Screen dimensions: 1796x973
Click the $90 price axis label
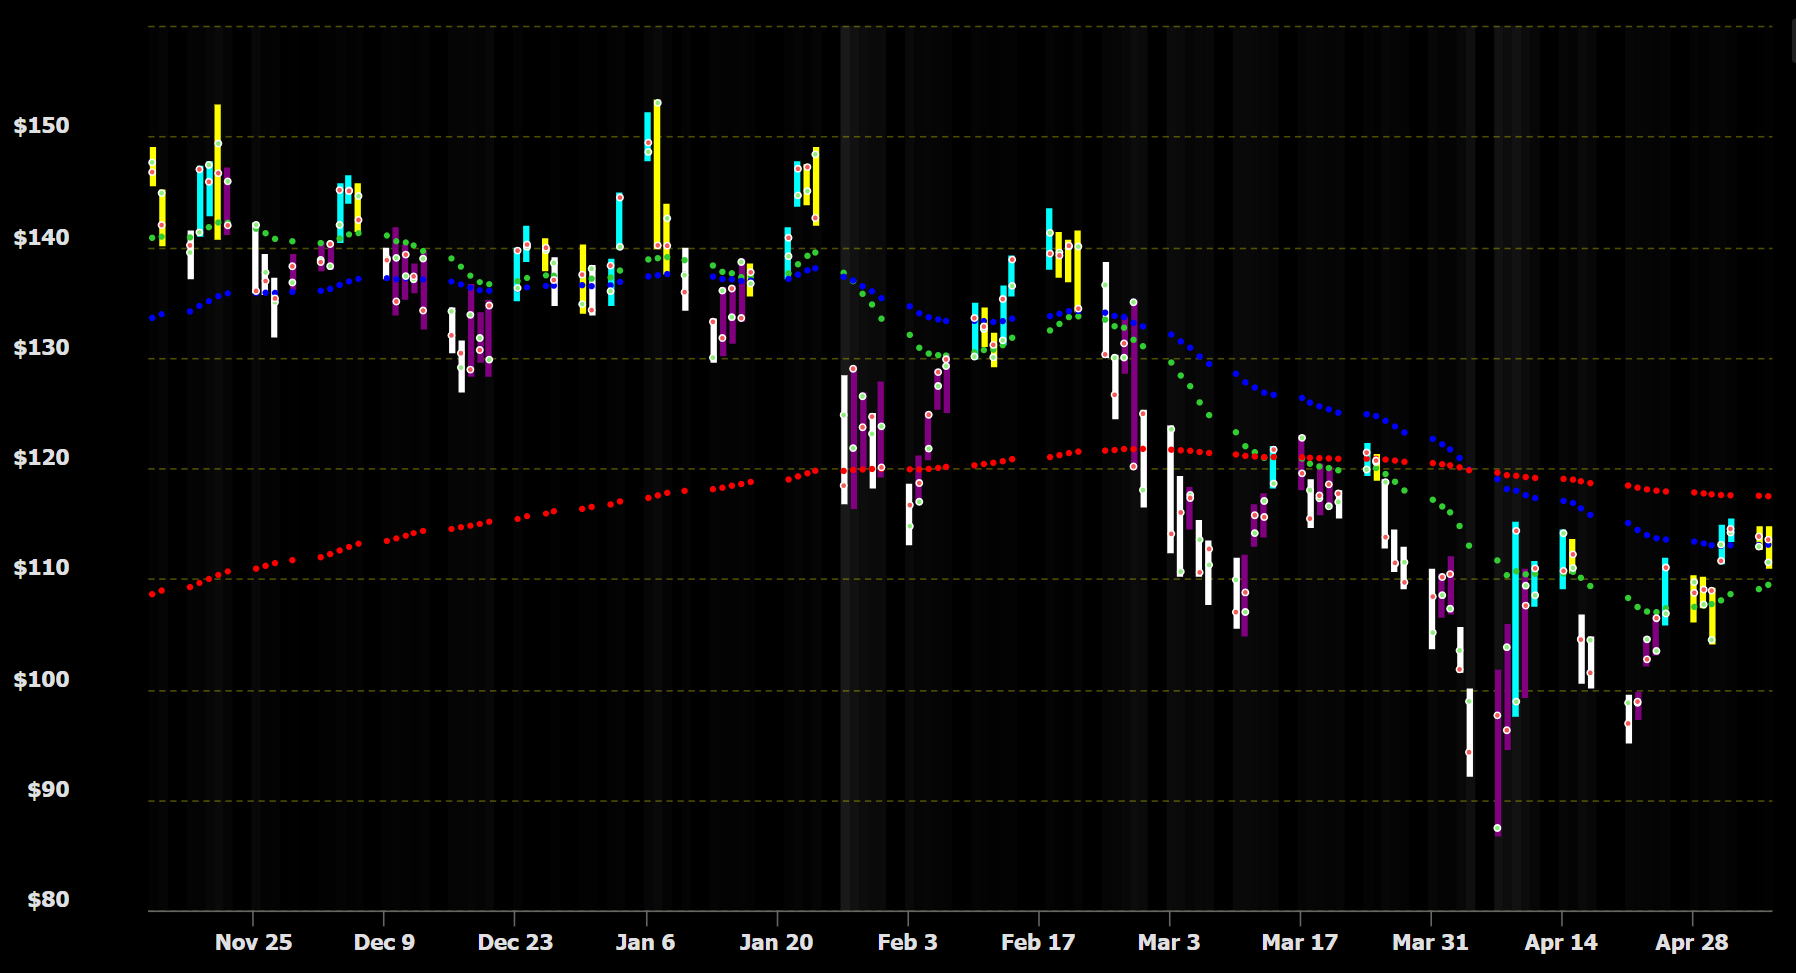click(x=48, y=790)
